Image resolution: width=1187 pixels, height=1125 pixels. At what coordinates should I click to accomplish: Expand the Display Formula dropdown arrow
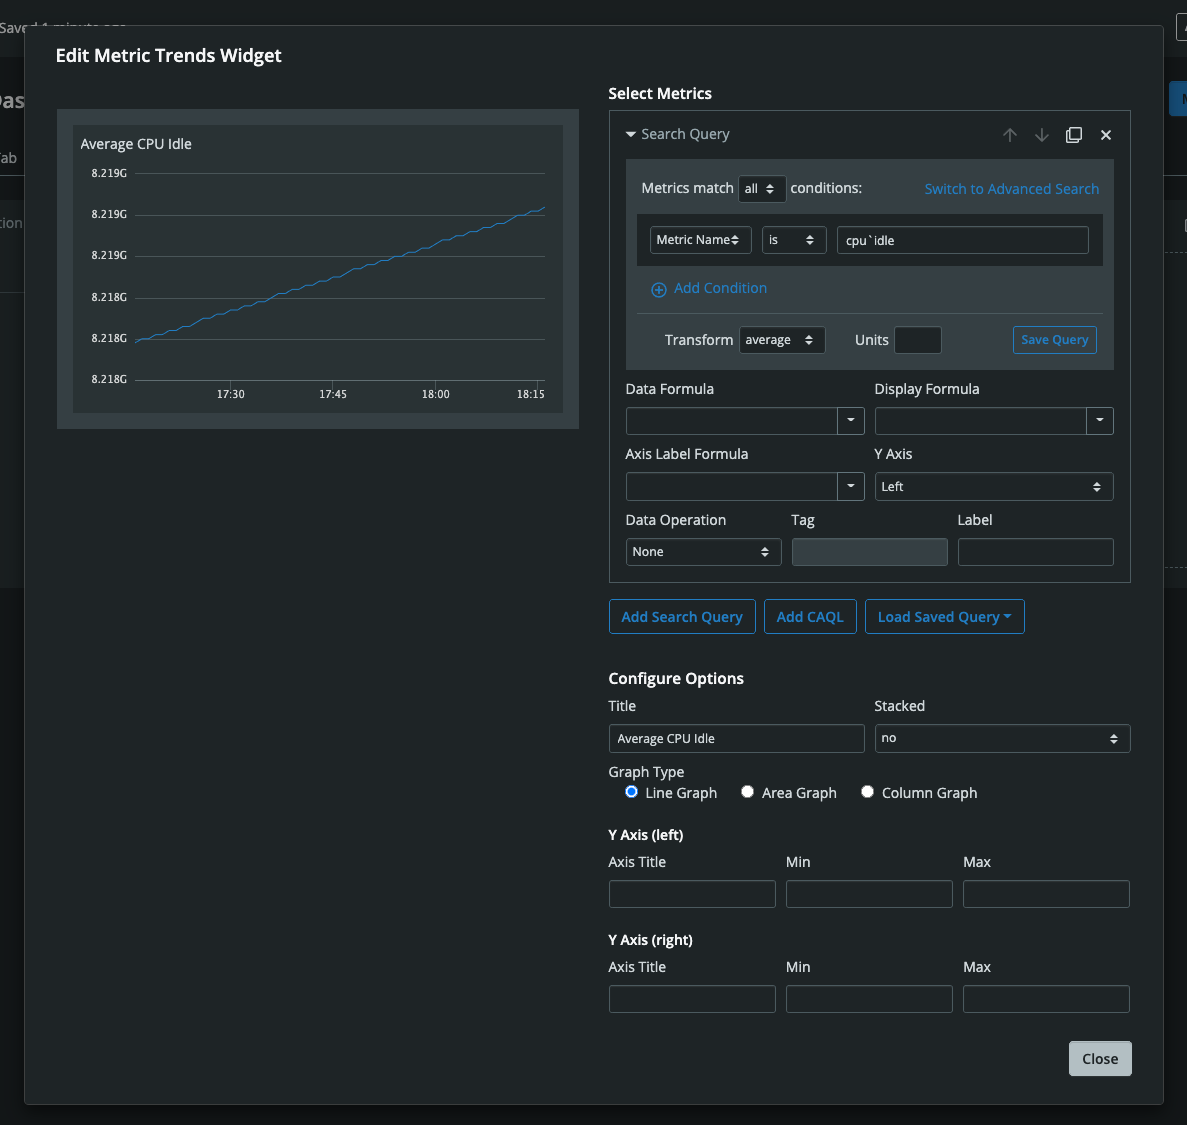(x=1100, y=420)
